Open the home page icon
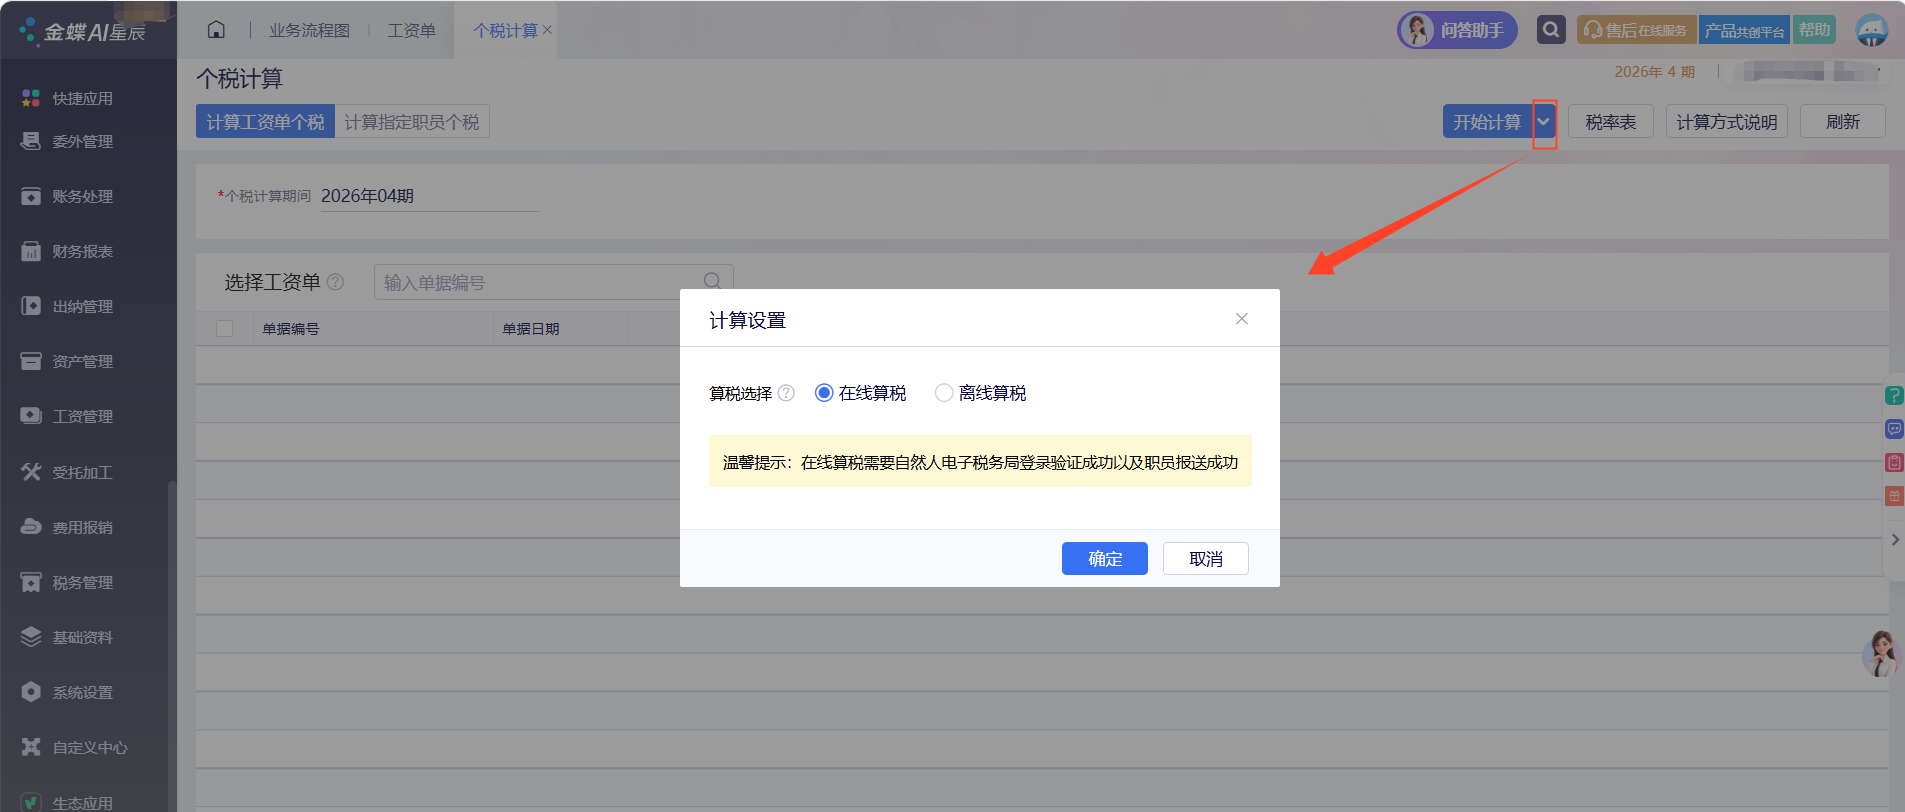The width and height of the screenshot is (1905, 812). click(x=216, y=30)
